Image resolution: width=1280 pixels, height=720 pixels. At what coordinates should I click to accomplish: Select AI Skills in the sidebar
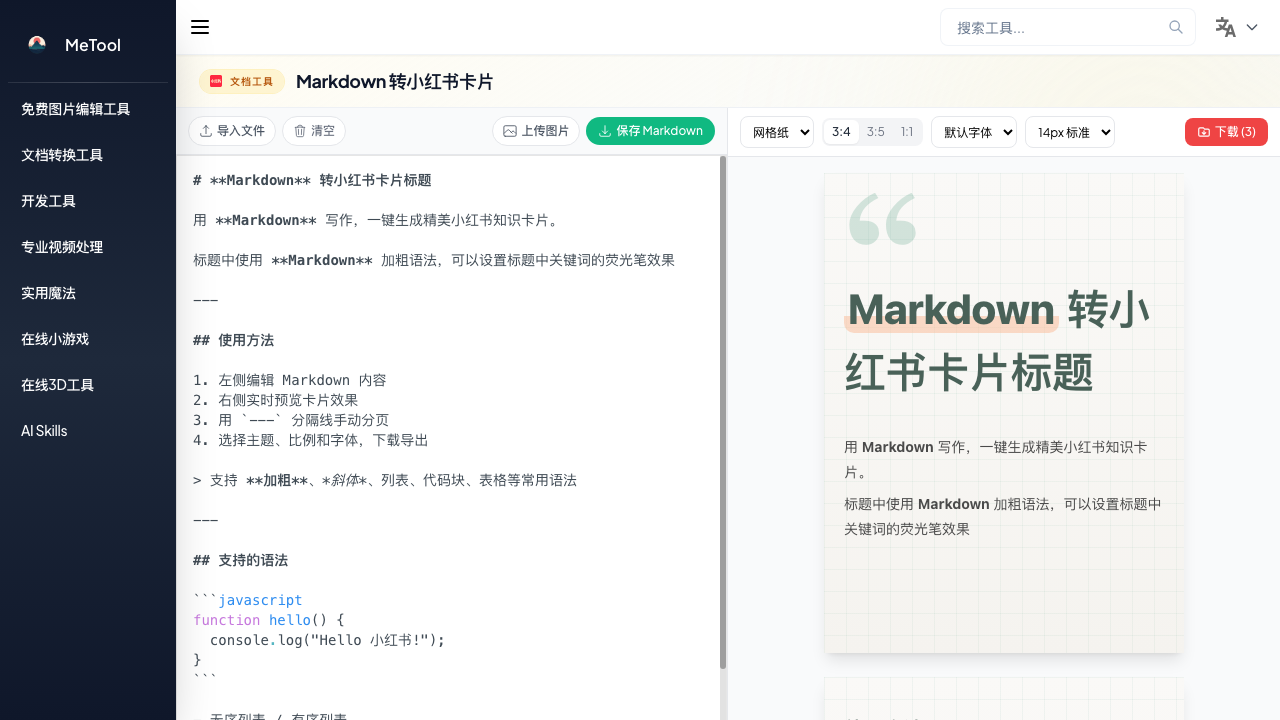click(44, 431)
